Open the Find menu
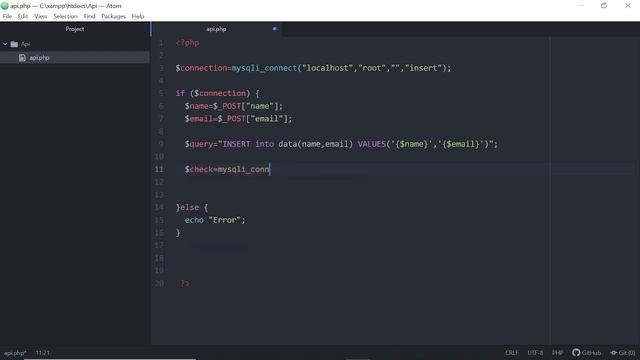 coord(89,16)
